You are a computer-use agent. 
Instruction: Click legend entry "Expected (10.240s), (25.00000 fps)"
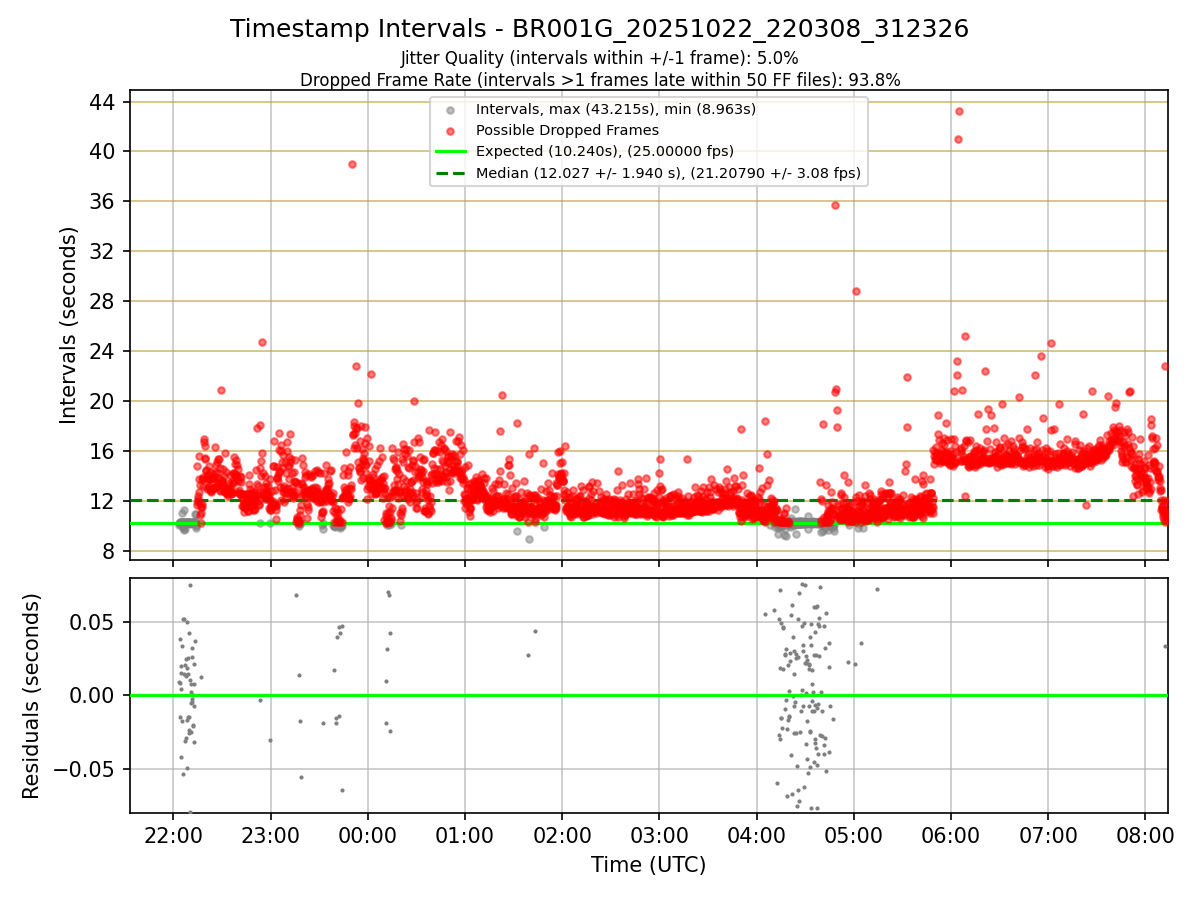(x=605, y=151)
